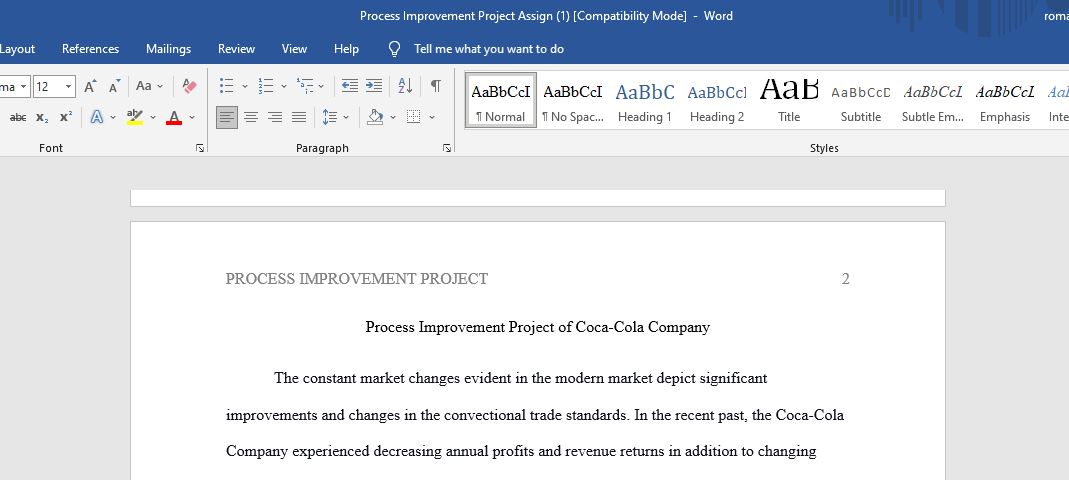1069x480 pixels.
Task: Expand numbering library dropdown arrow
Action: click(x=284, y=87)
